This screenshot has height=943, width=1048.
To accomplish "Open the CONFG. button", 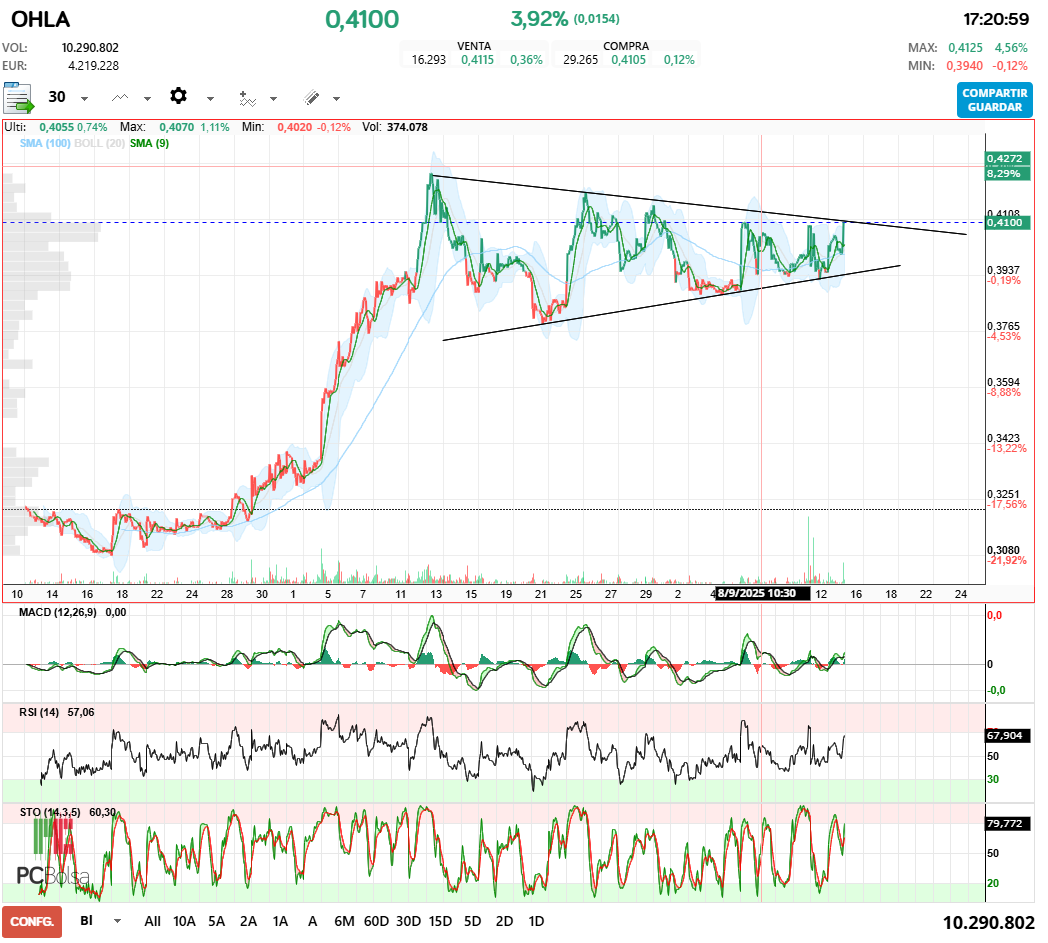I will pyautogui.click(x=32, y=922).
